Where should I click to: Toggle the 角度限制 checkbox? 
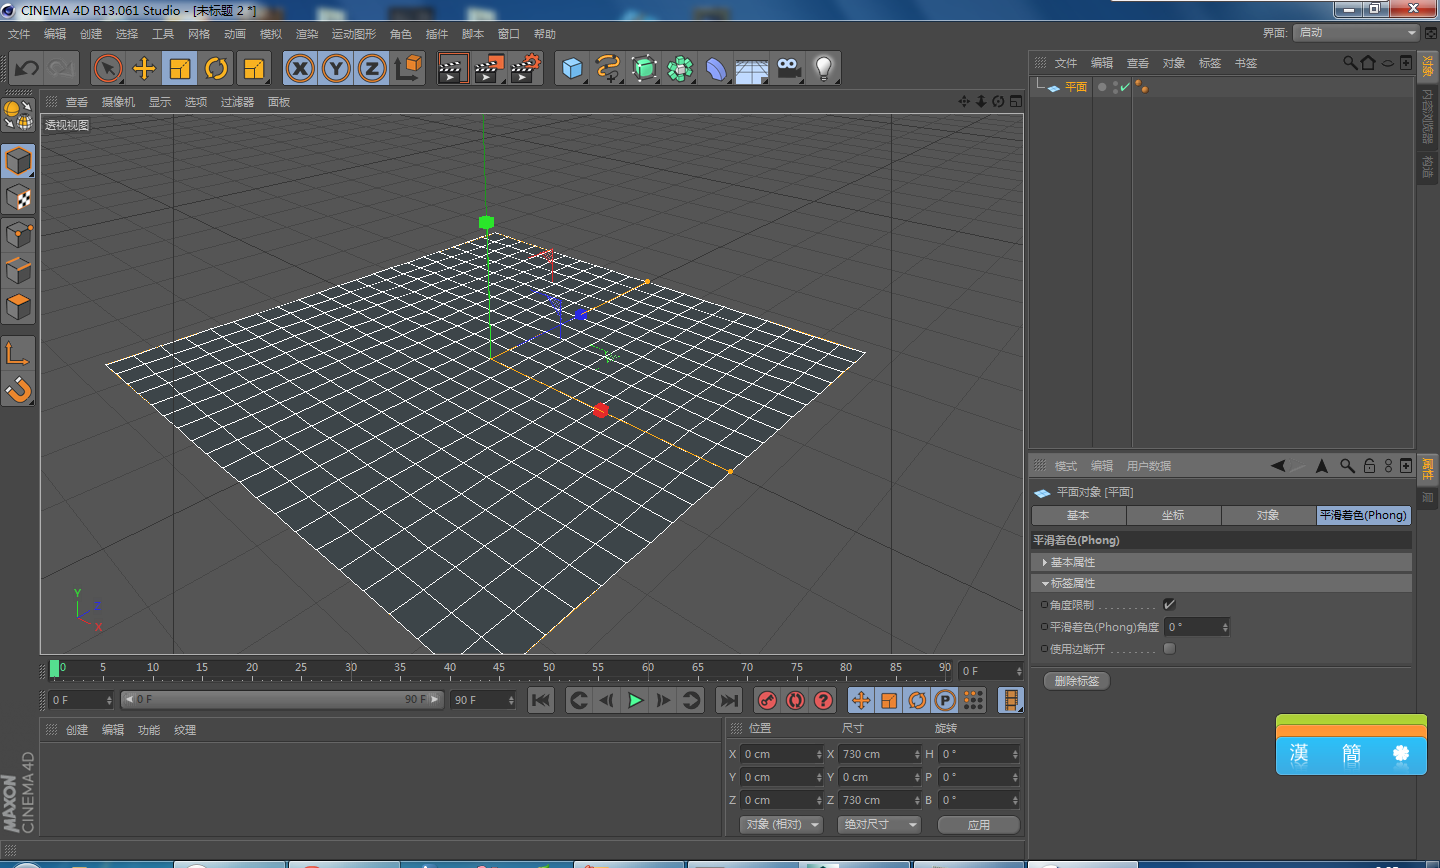1169,605
